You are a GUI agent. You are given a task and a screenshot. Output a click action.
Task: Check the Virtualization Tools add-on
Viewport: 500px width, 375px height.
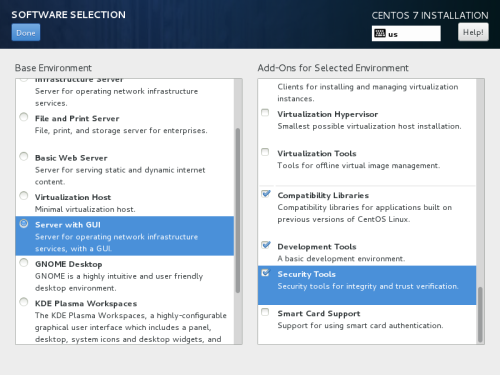[x=265, y=152]
